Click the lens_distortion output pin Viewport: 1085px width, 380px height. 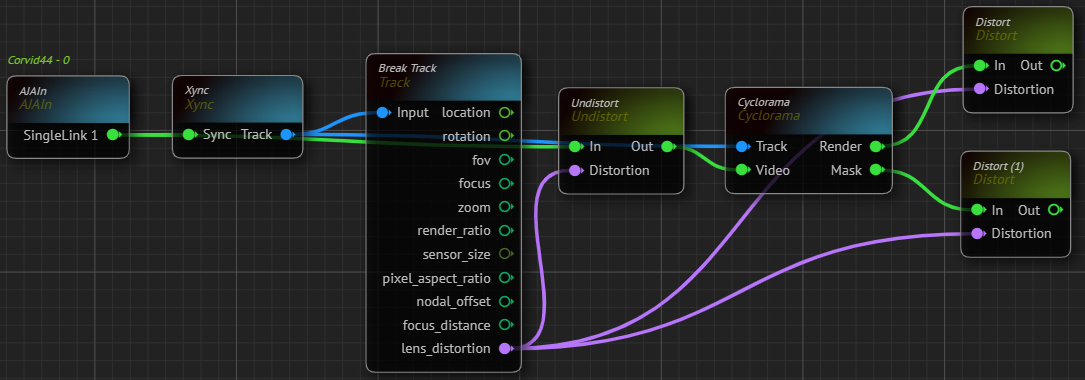[x=504, y=349]
